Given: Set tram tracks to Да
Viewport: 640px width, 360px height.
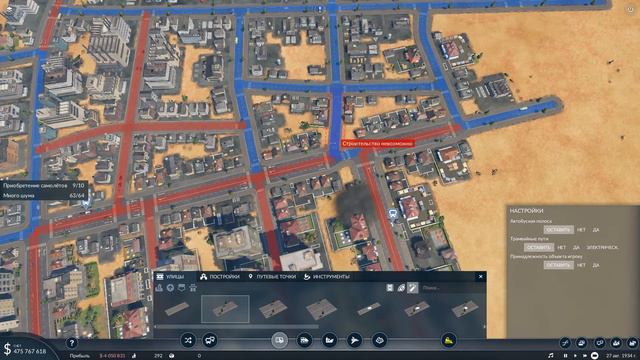Looking at the screenshot, I should (x=576, y=247).
